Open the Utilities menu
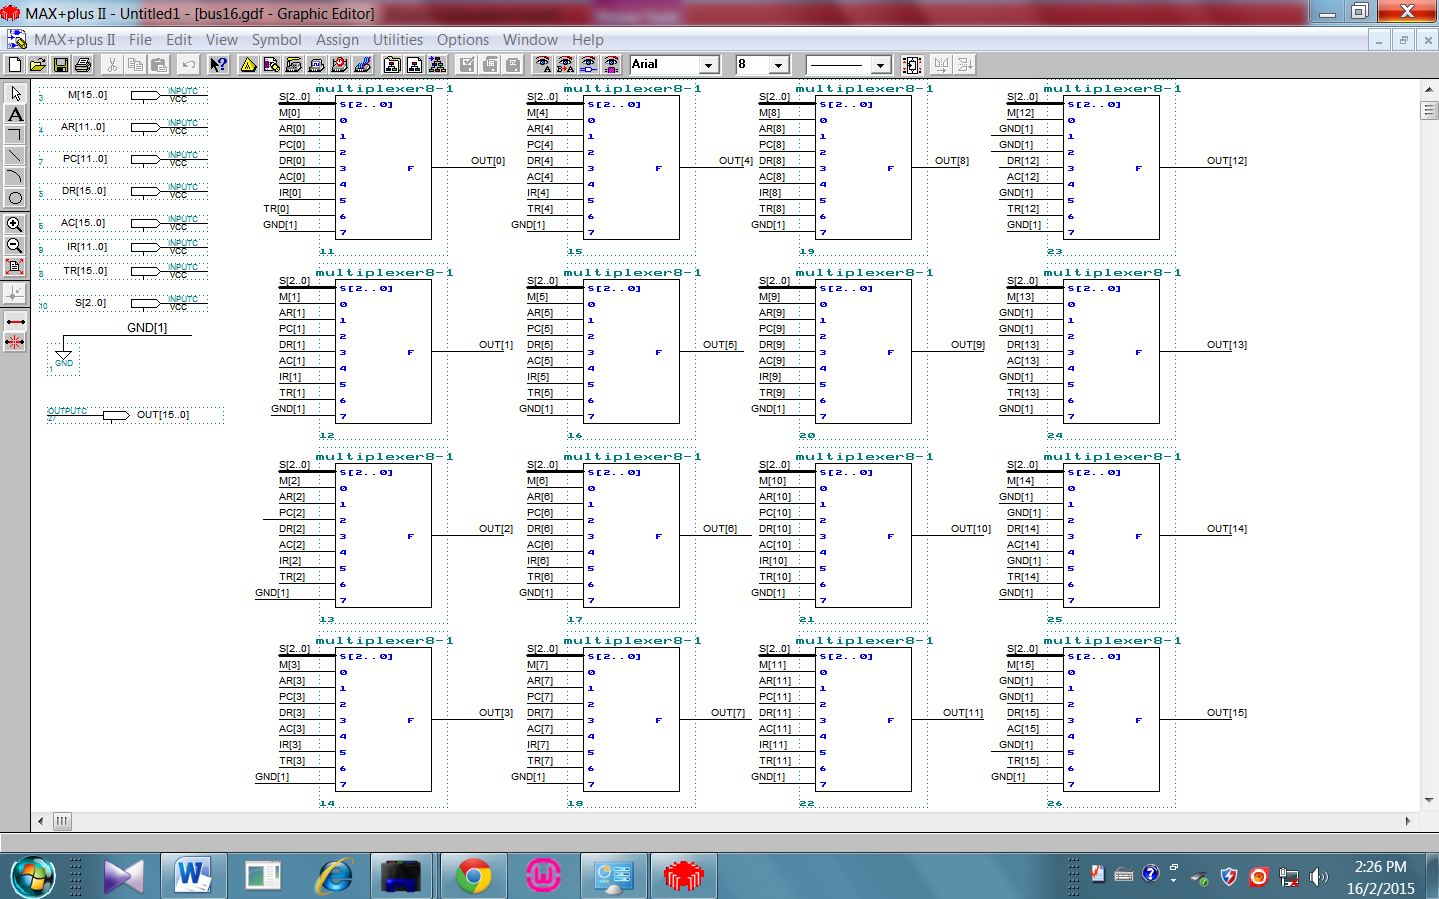 pos(397,40)
